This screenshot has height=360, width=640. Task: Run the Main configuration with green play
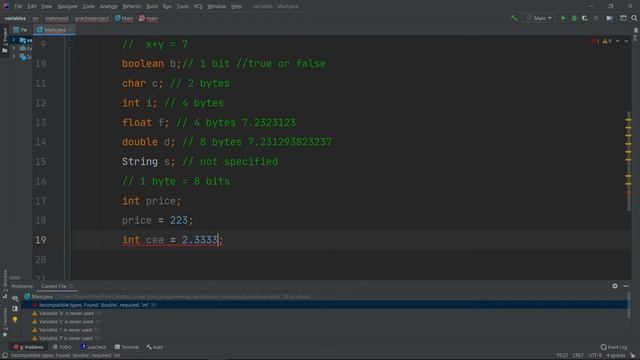click(x=563, y=18)
